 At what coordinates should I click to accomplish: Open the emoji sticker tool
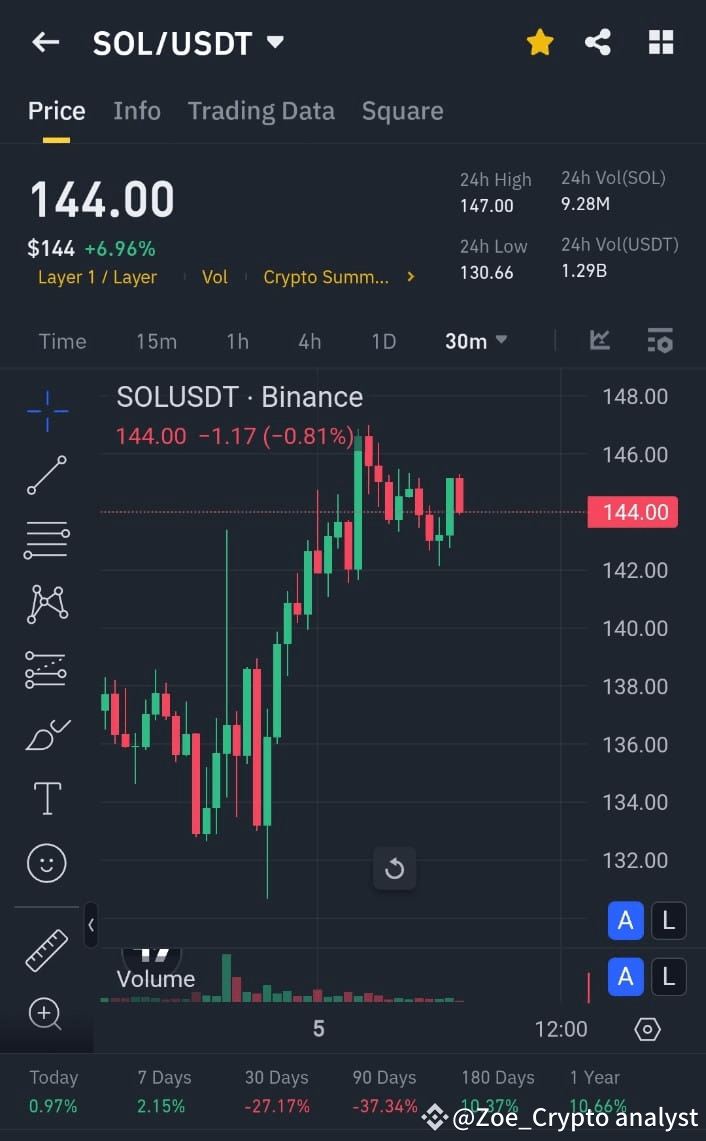pos(46,862)
